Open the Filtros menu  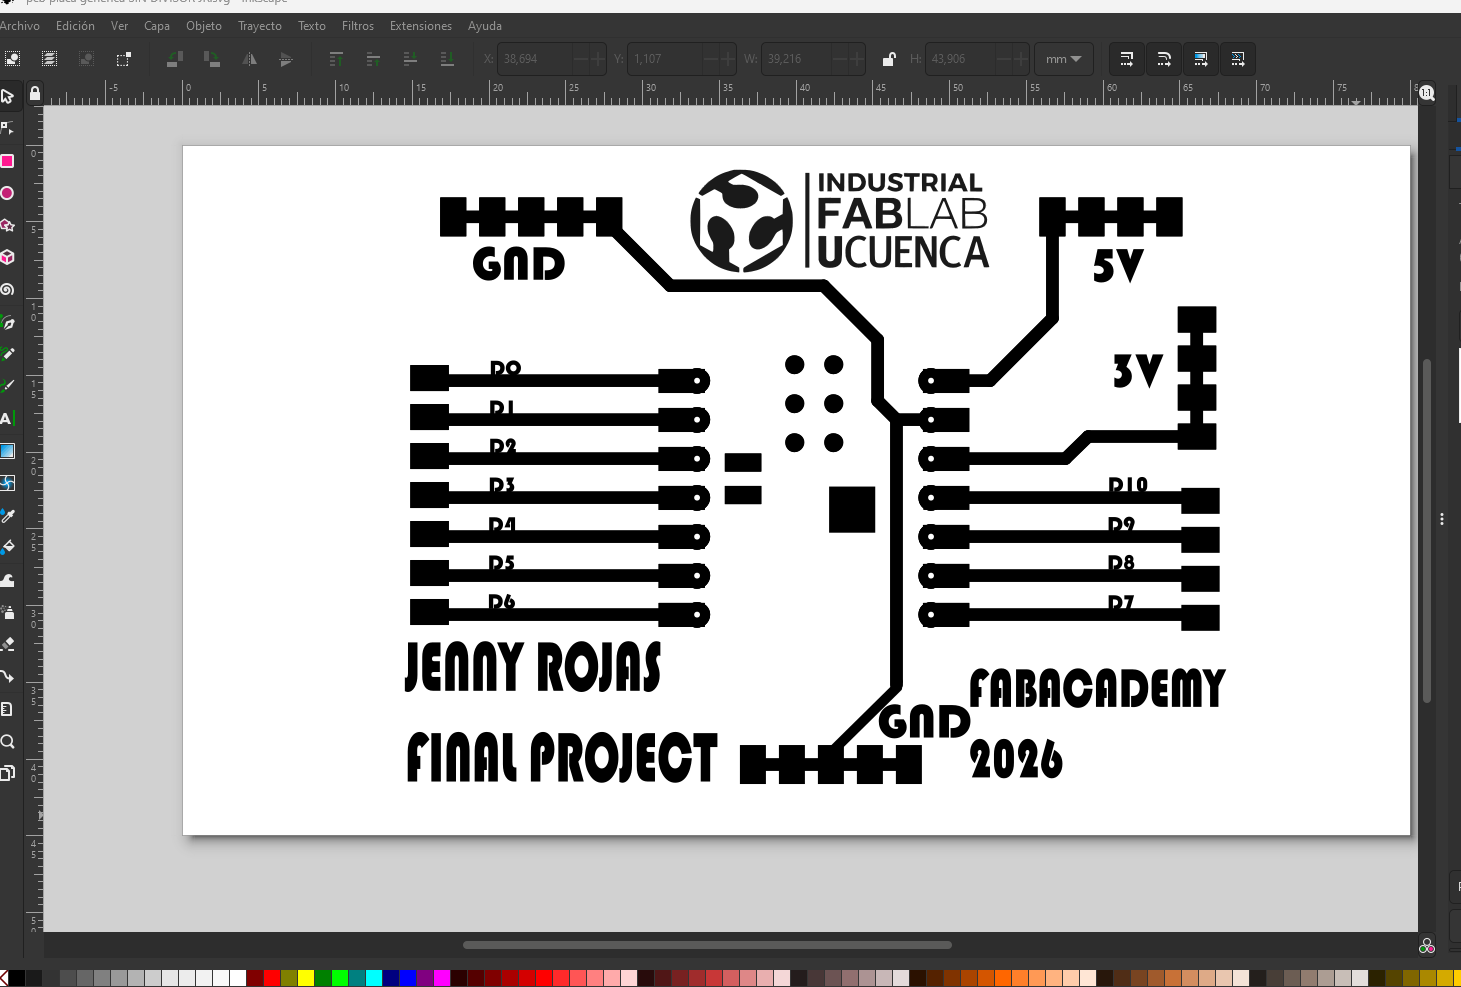coord(358,26)
